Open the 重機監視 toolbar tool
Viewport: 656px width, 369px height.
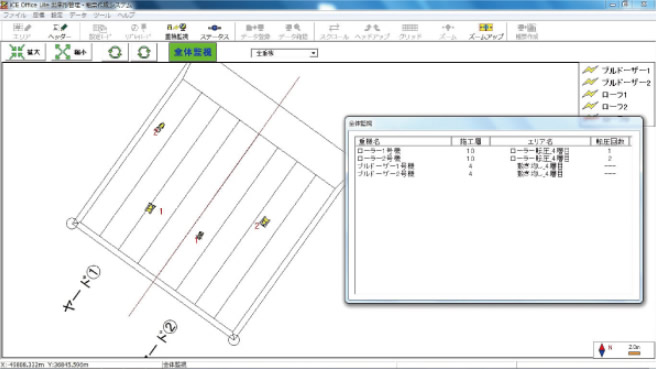point(176,31)
